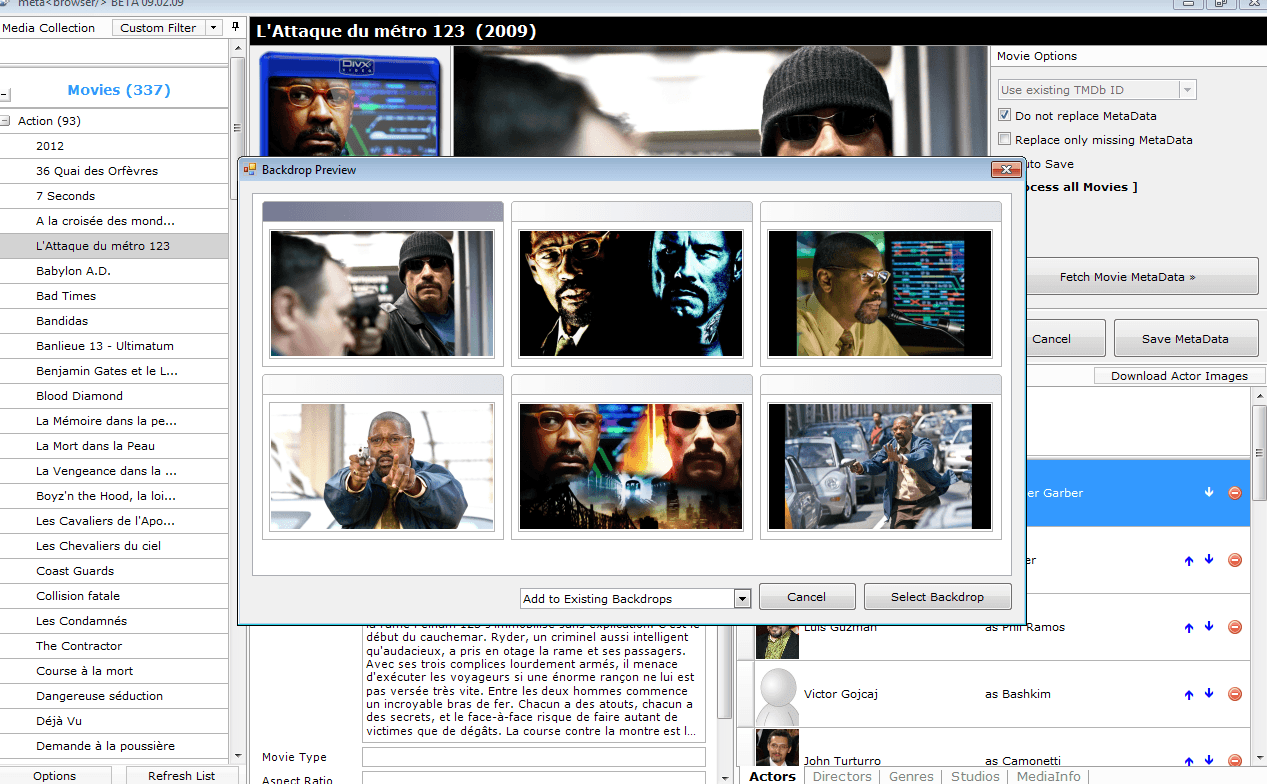
Task: Switch to the Actors tab
Action: coord(772,776)
